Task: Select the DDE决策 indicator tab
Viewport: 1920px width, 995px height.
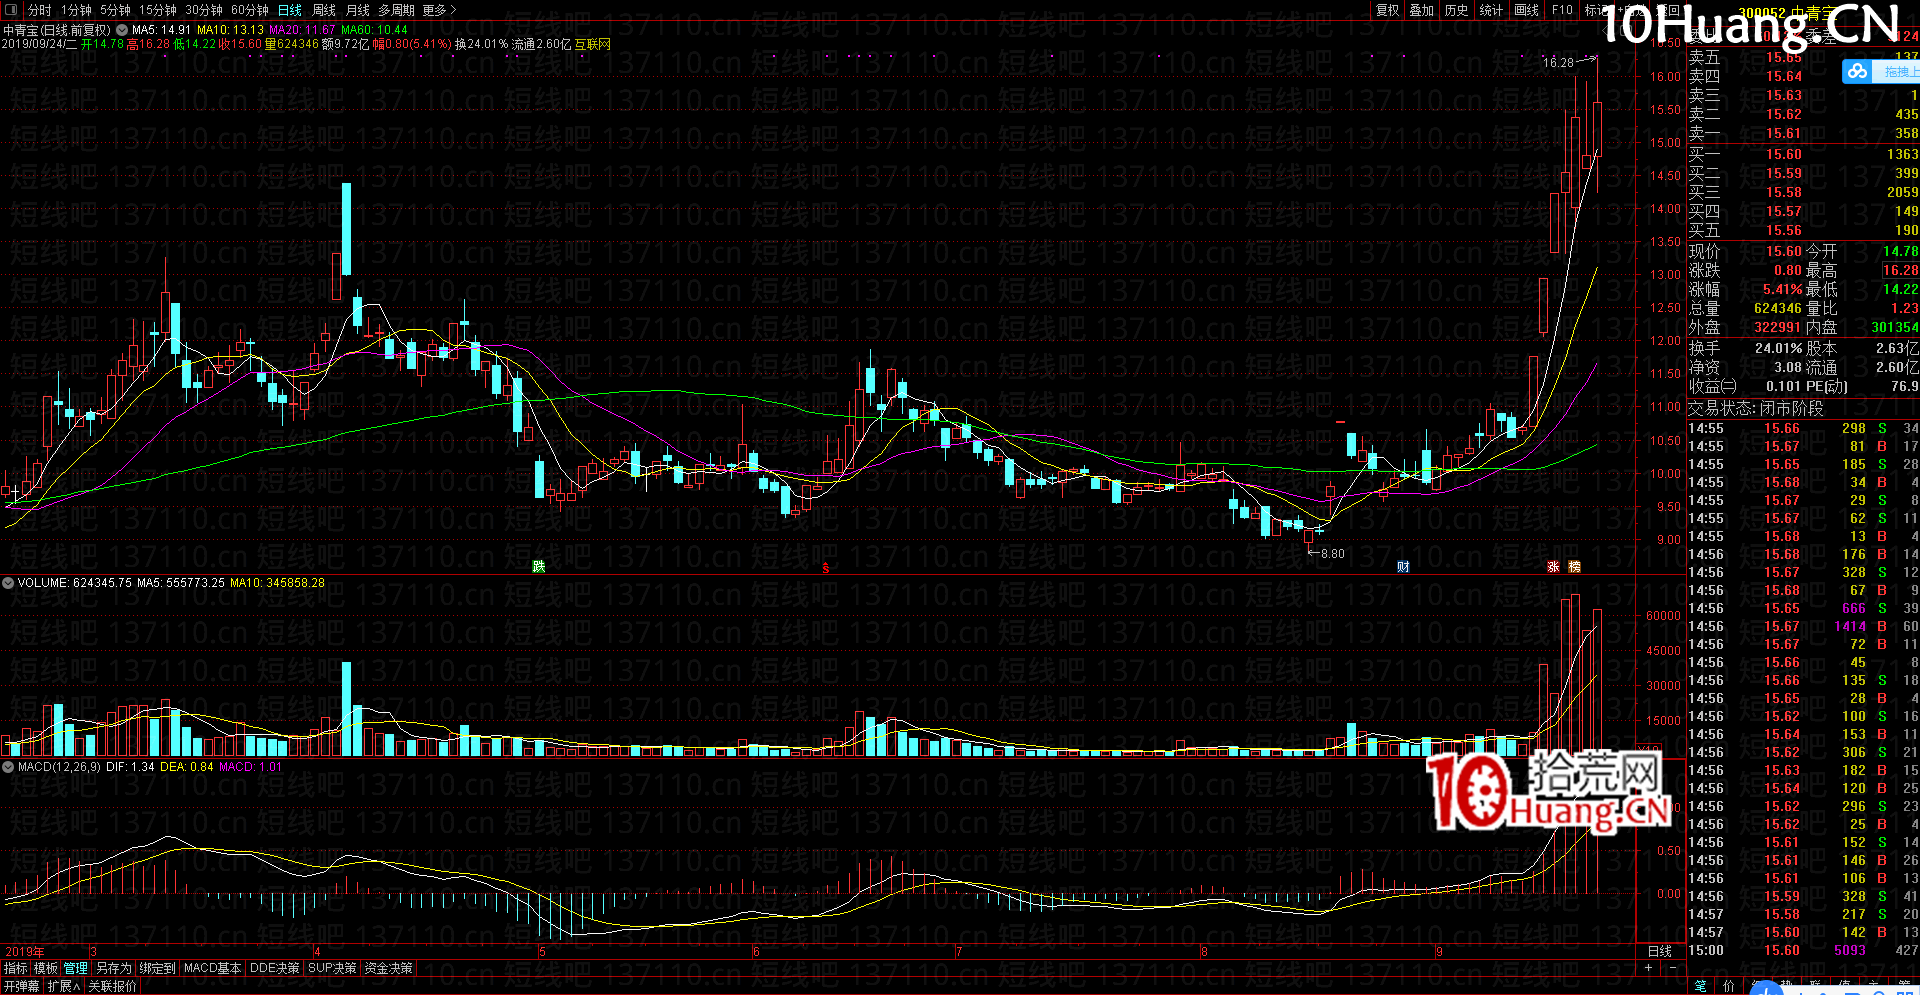Action: pyautogui.click(x=274, y=968)
